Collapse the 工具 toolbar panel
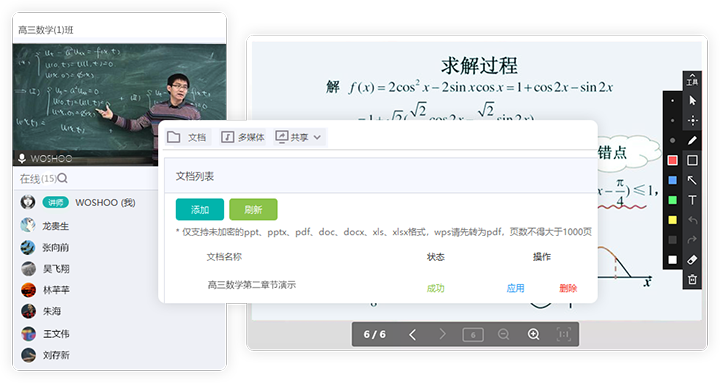 click(692, 79)
